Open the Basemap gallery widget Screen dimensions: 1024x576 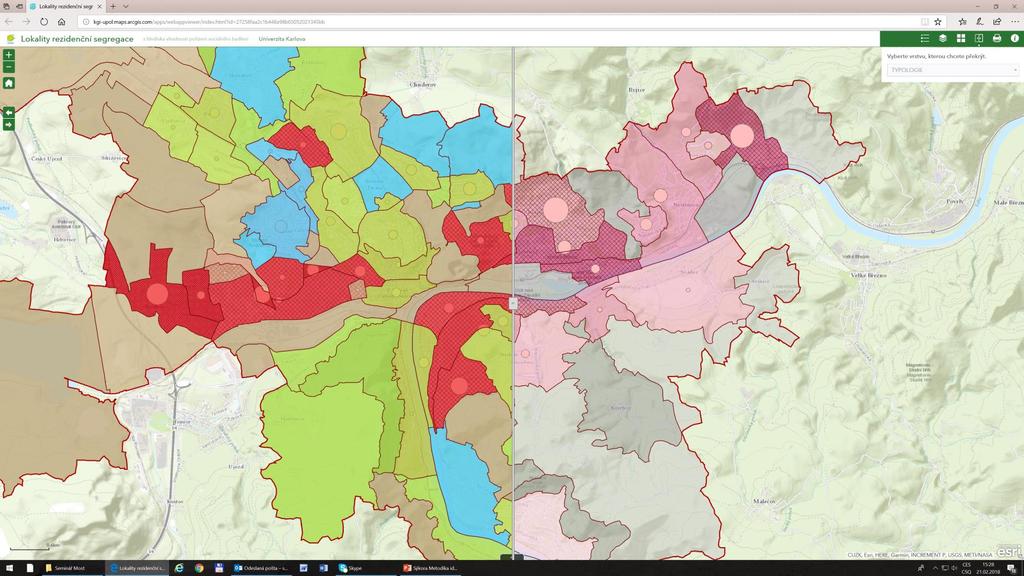961,39
